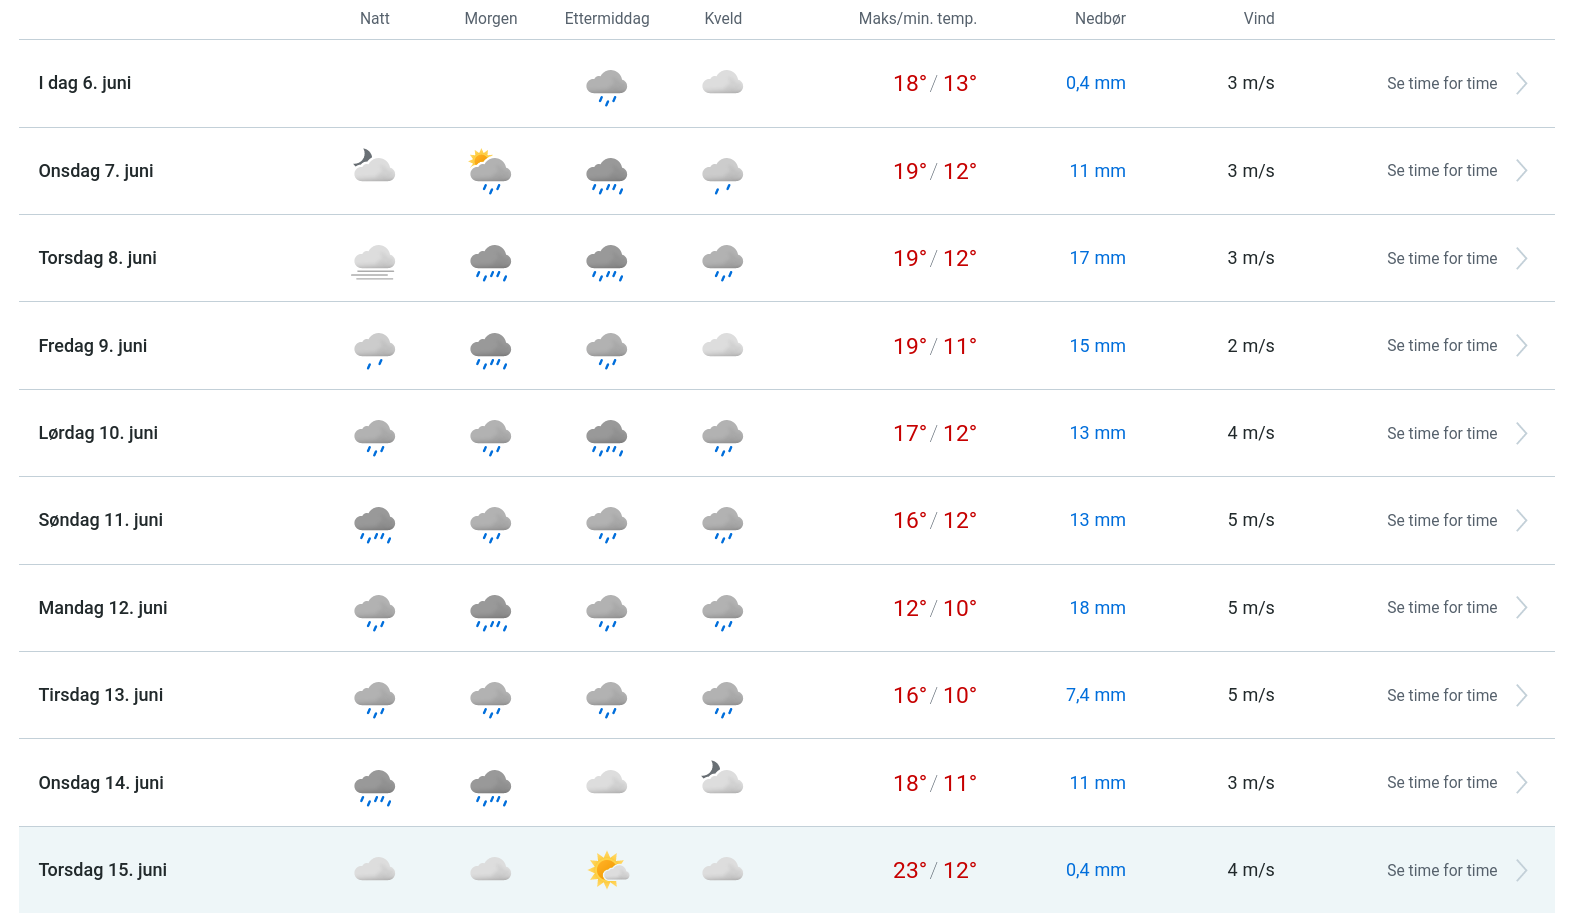
Task: Click the afternoon rain icon for I dag 6. juni
Action: 607,86
